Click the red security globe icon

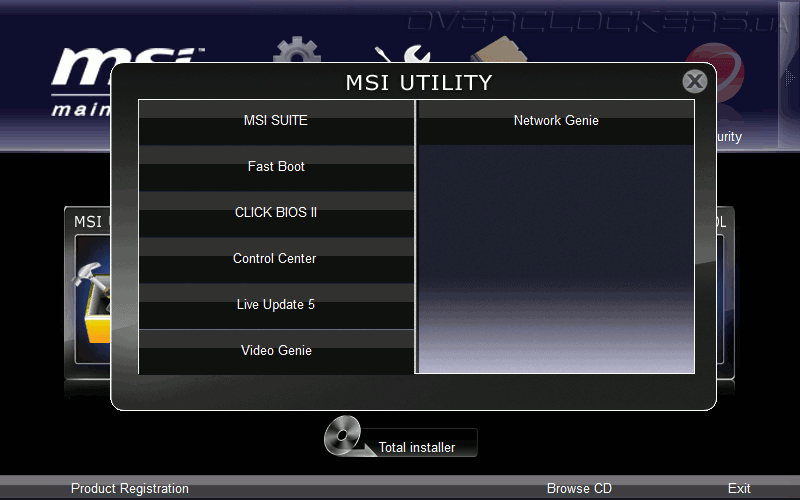coord(724,71)
